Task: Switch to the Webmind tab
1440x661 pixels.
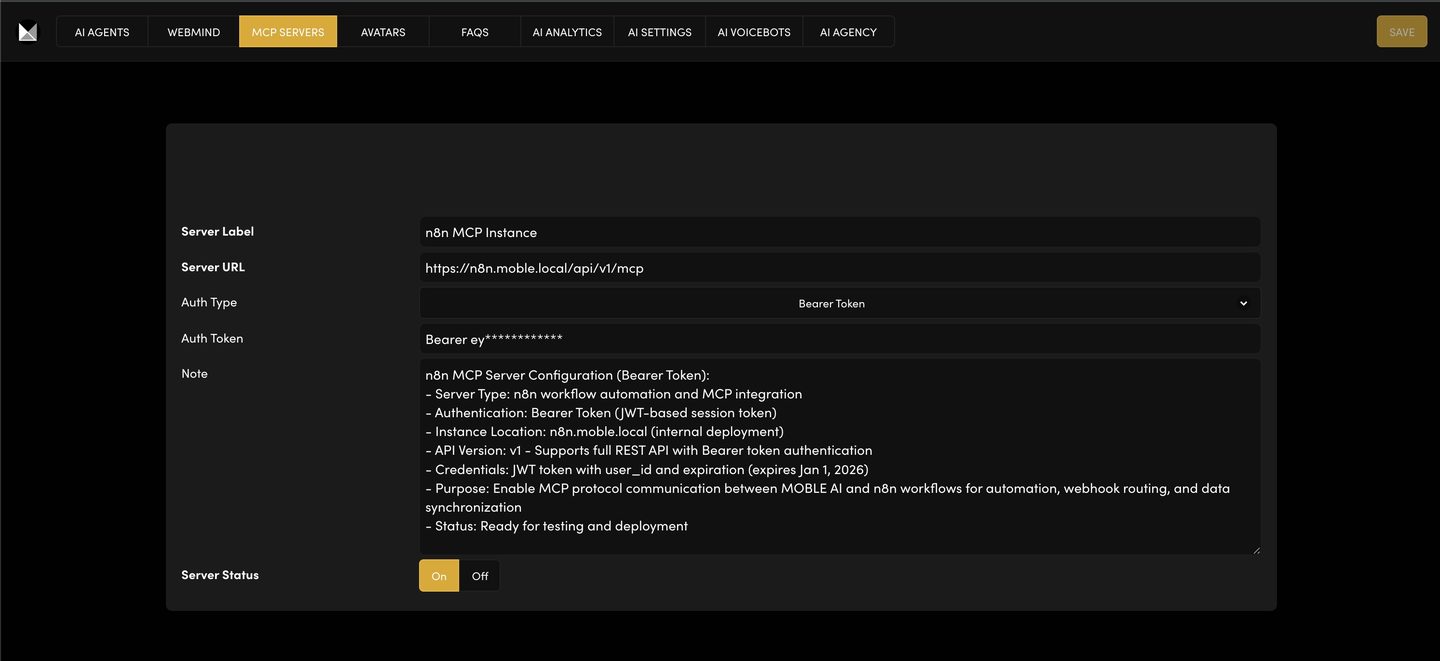Action: click(x=193, y=32)
